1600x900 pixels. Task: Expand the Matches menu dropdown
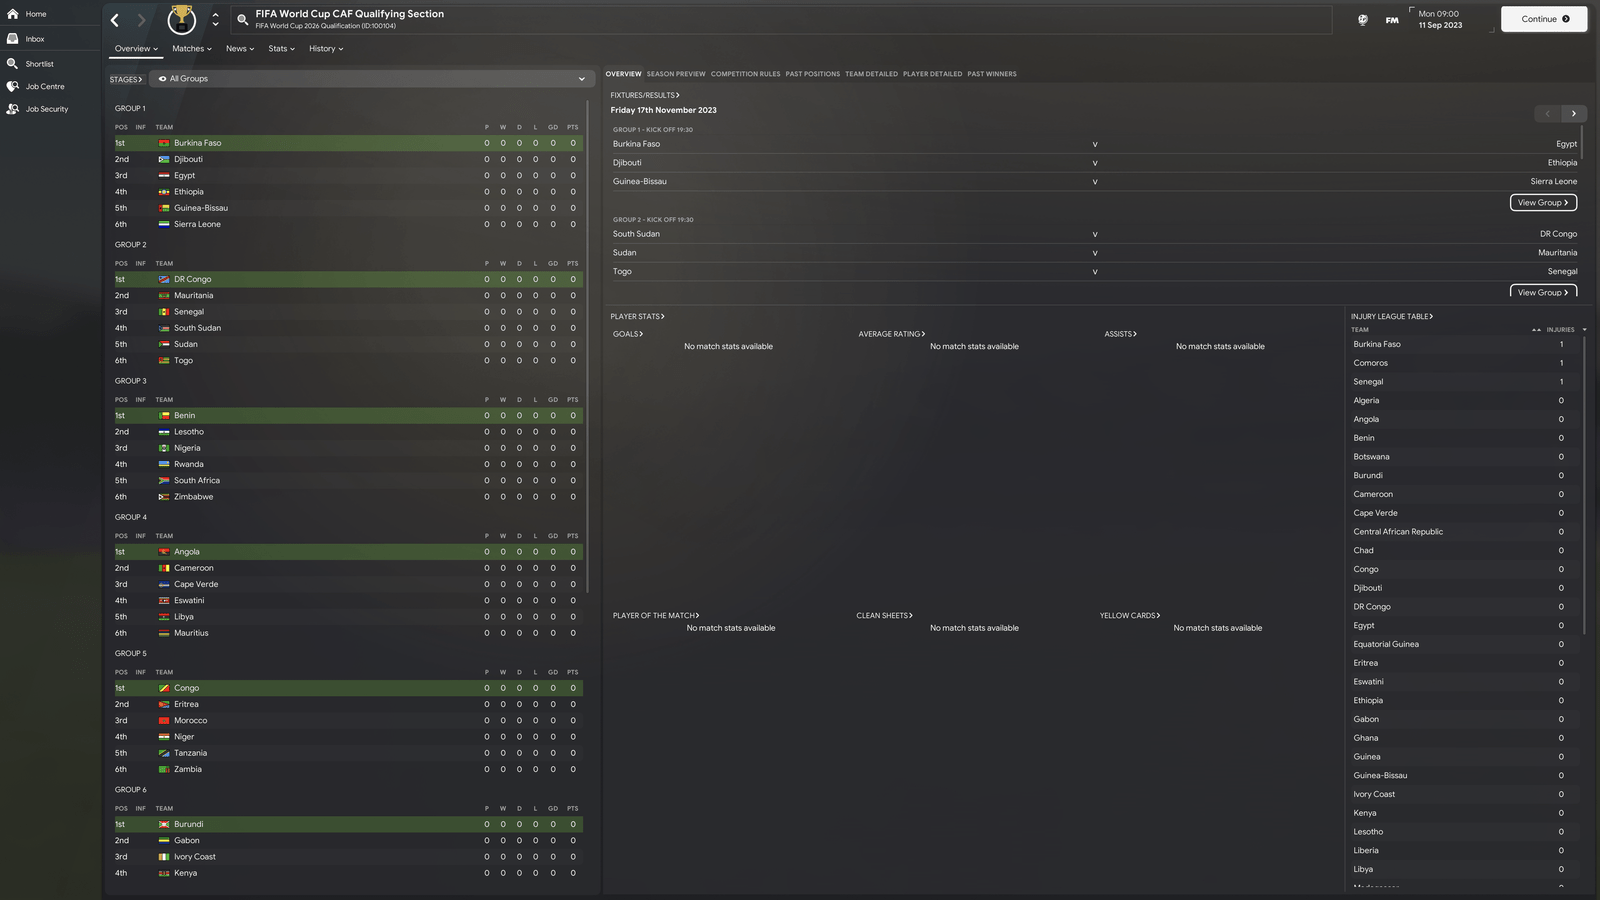pyautogui.click(x=191, y=49)
